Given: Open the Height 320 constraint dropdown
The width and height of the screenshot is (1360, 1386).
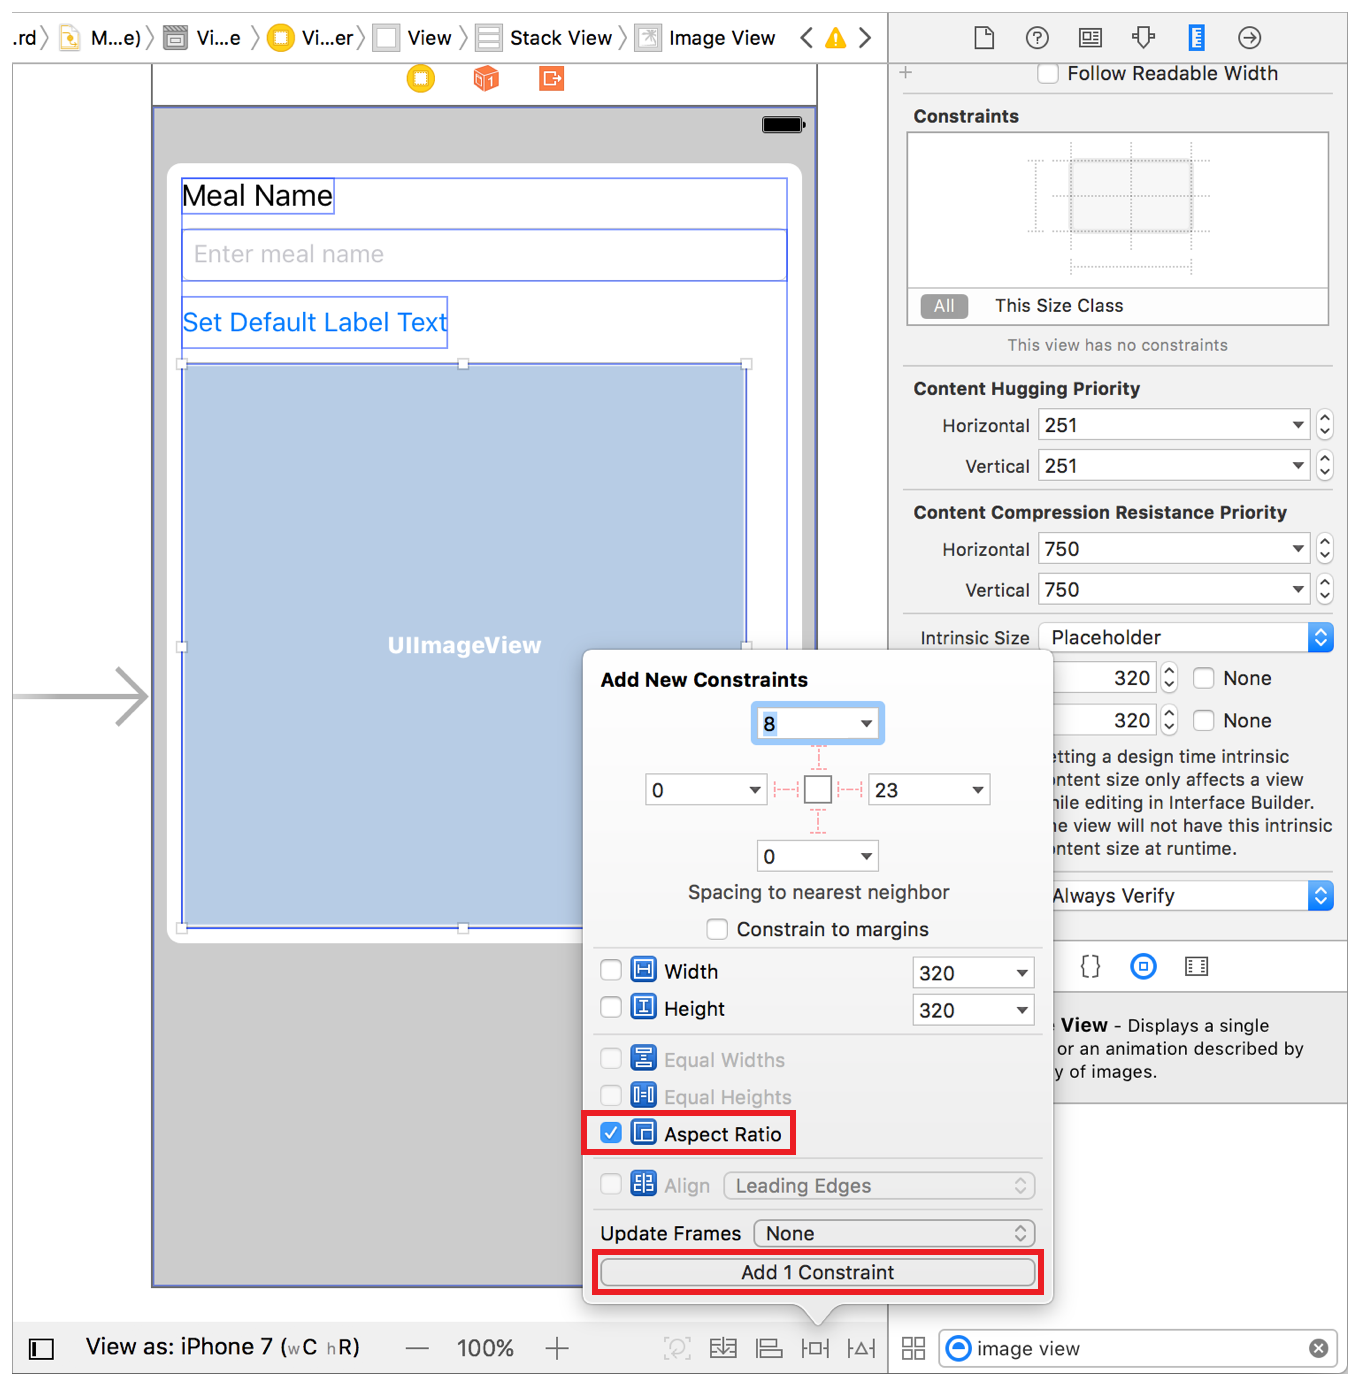Looking at the screenshot, I should (1021, 1010).
